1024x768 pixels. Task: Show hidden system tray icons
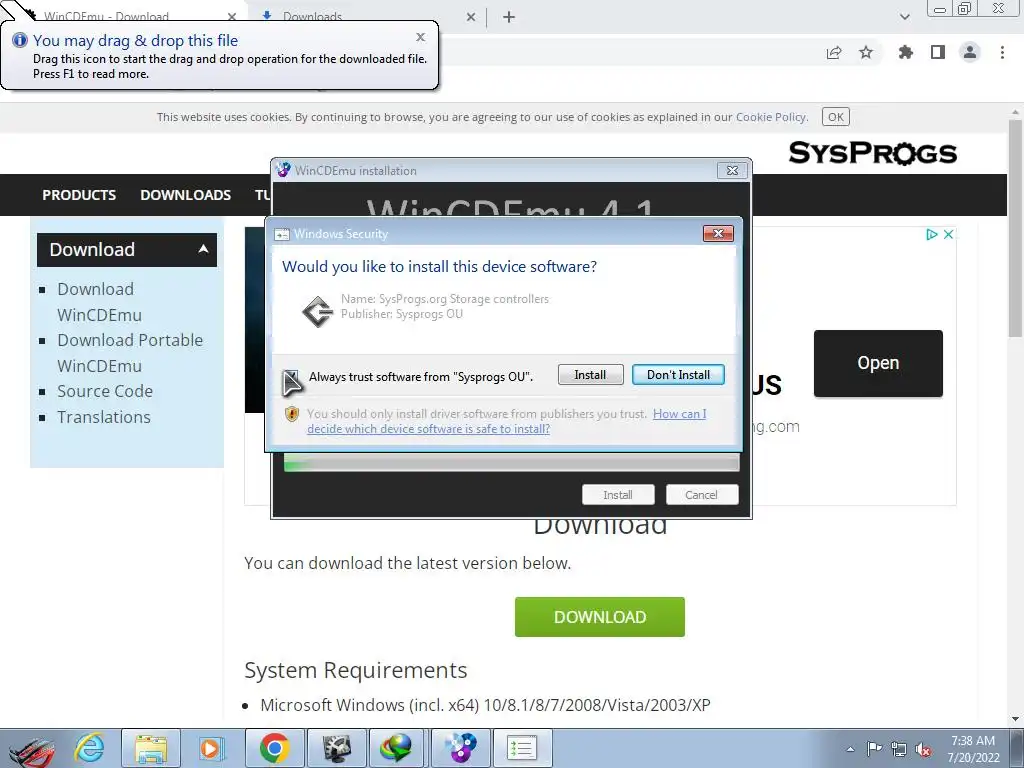tap(850, 749)
